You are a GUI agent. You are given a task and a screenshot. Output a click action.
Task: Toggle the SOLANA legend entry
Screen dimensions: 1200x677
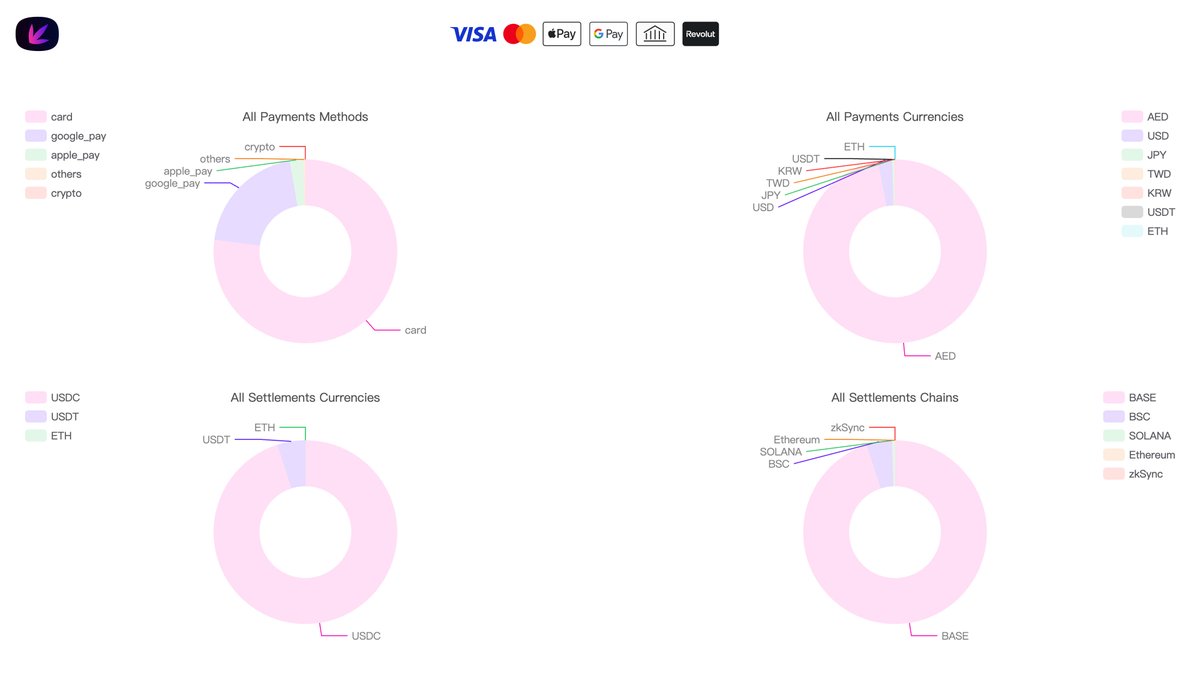point(1137,436)
